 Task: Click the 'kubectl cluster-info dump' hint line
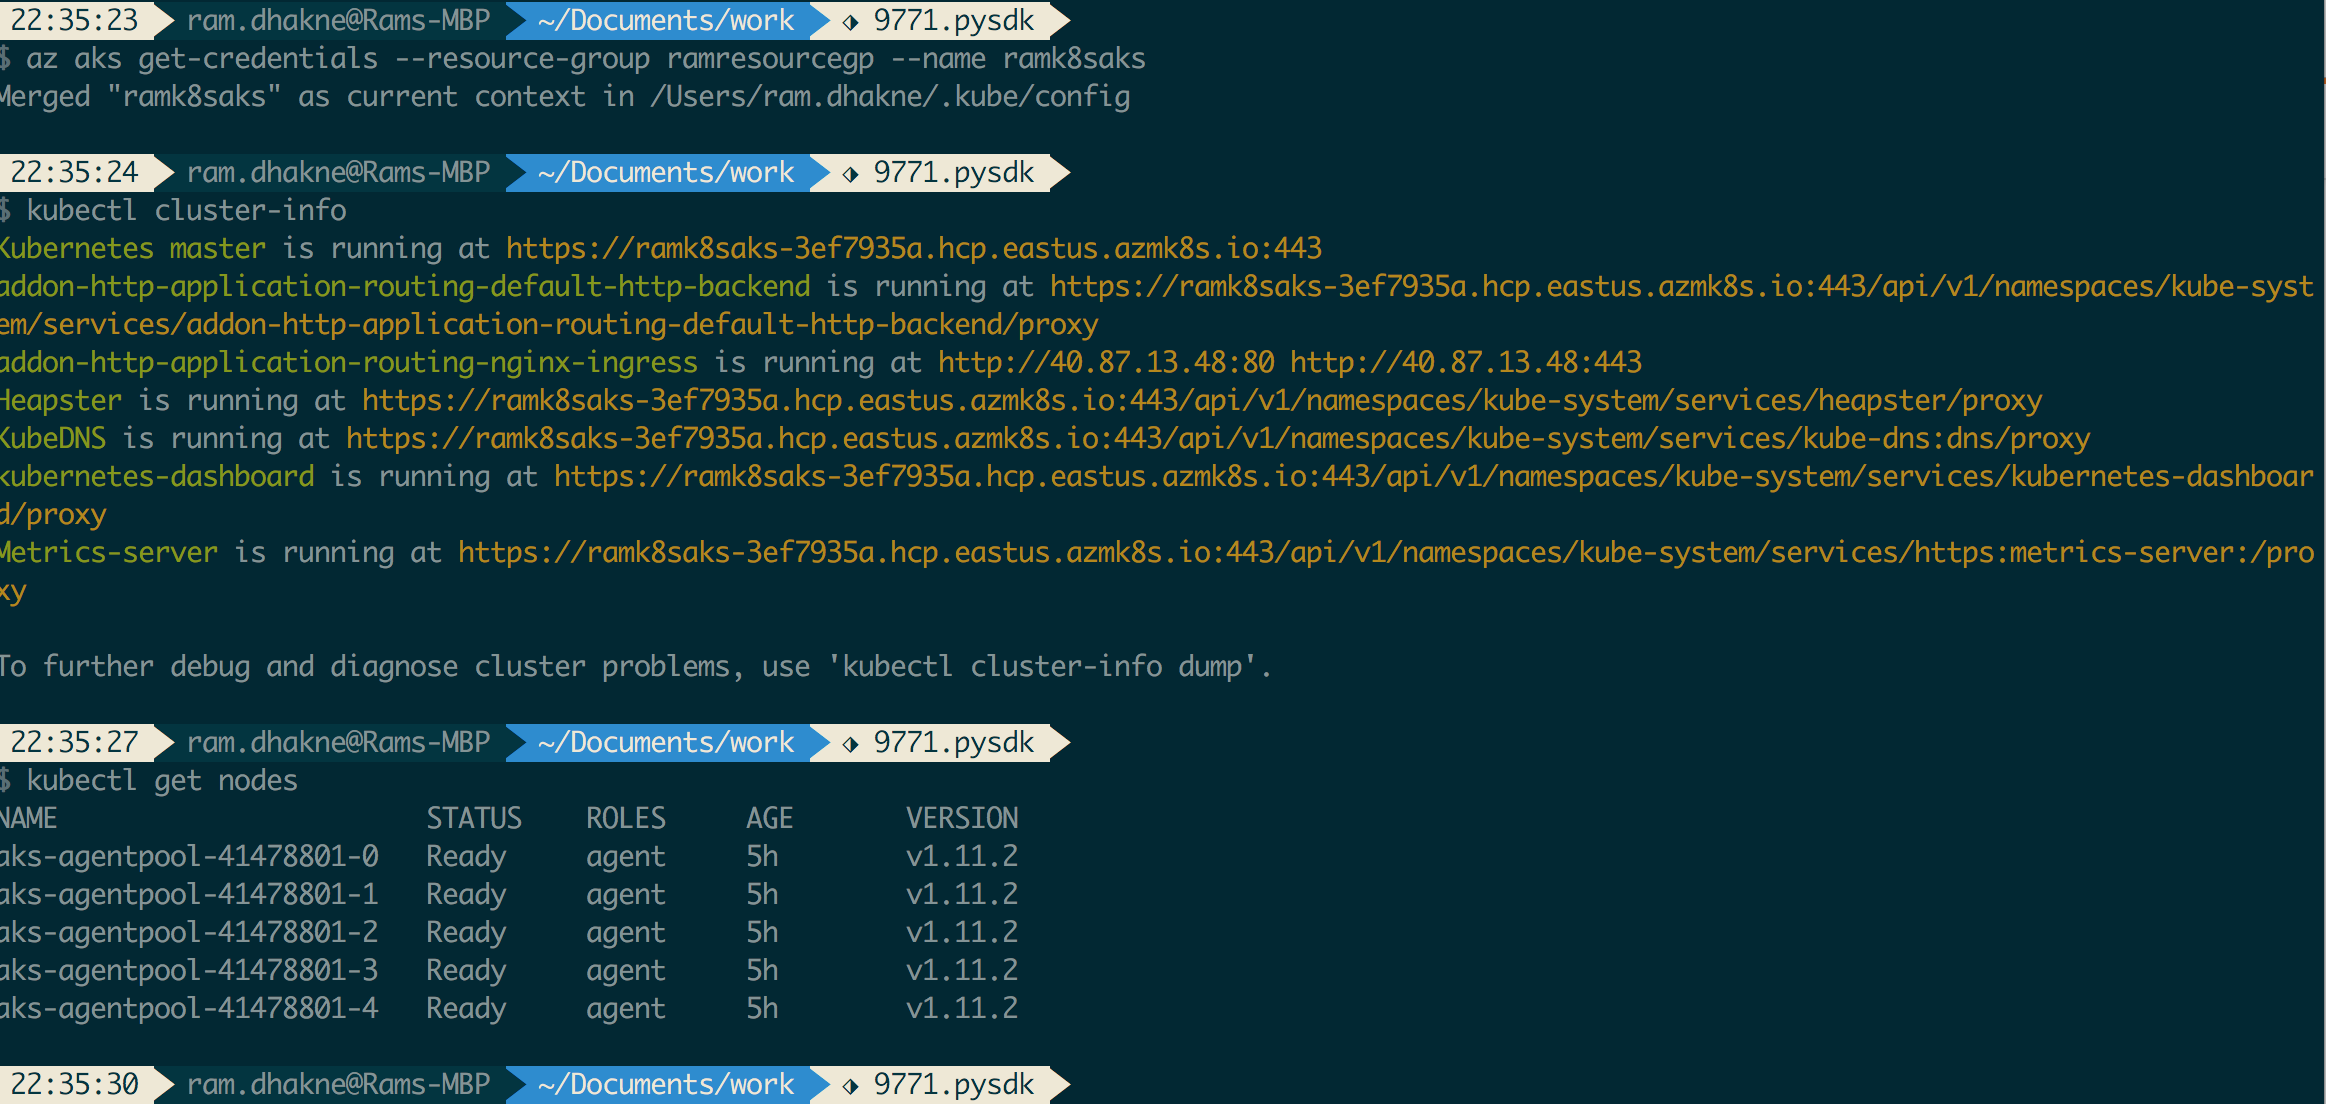point(636,666)
